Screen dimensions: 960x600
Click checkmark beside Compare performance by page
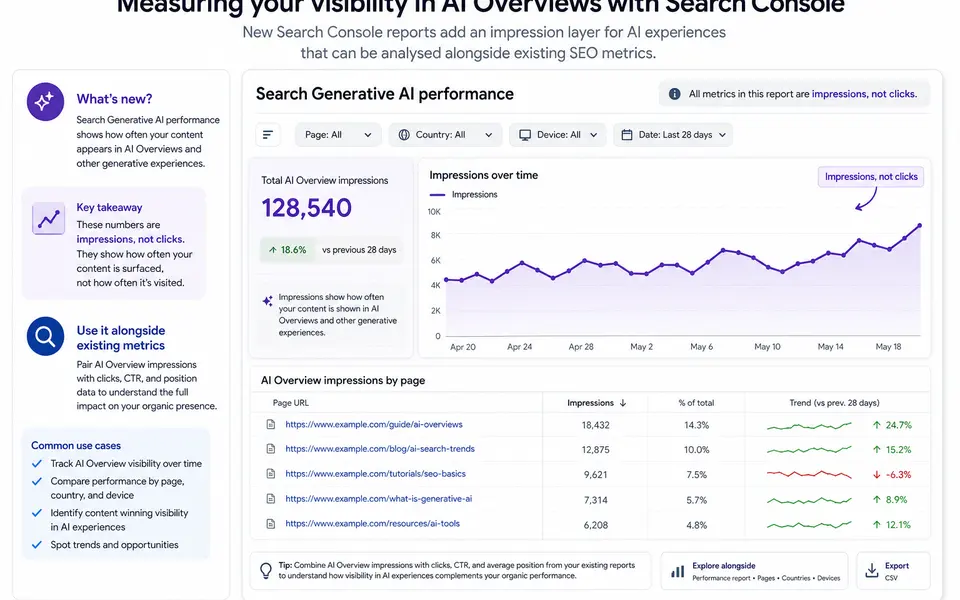coord(37,481)
